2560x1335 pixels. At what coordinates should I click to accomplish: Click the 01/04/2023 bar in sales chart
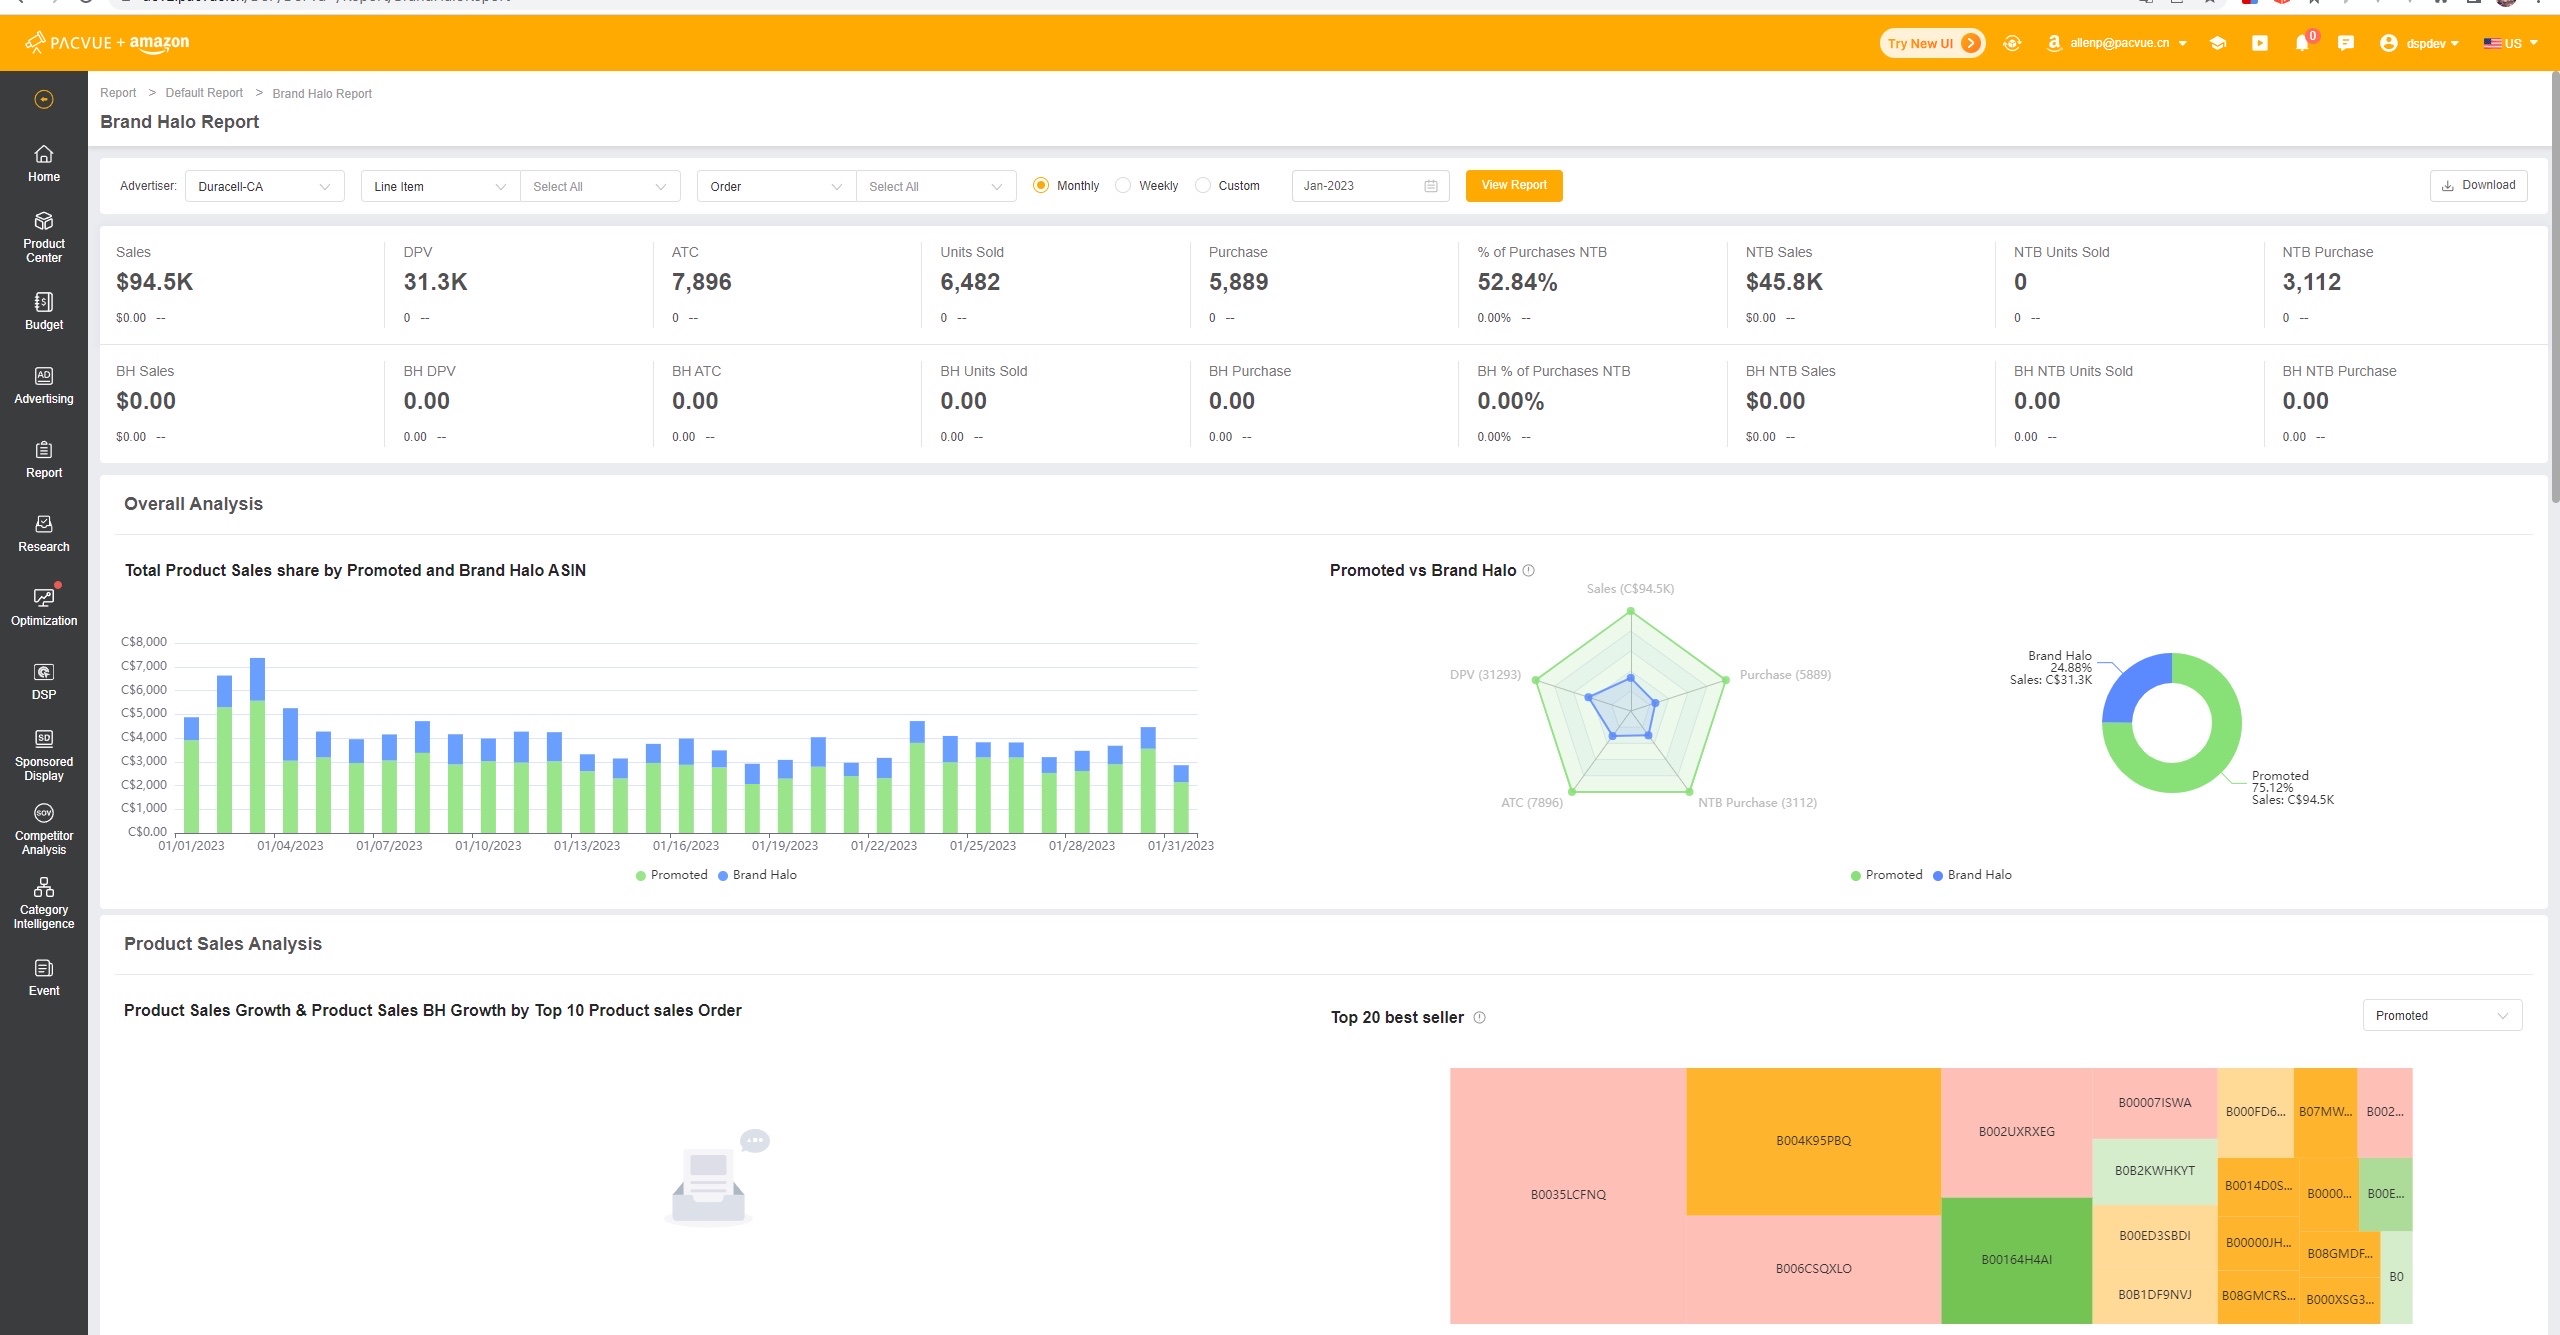tap(290, 770)
